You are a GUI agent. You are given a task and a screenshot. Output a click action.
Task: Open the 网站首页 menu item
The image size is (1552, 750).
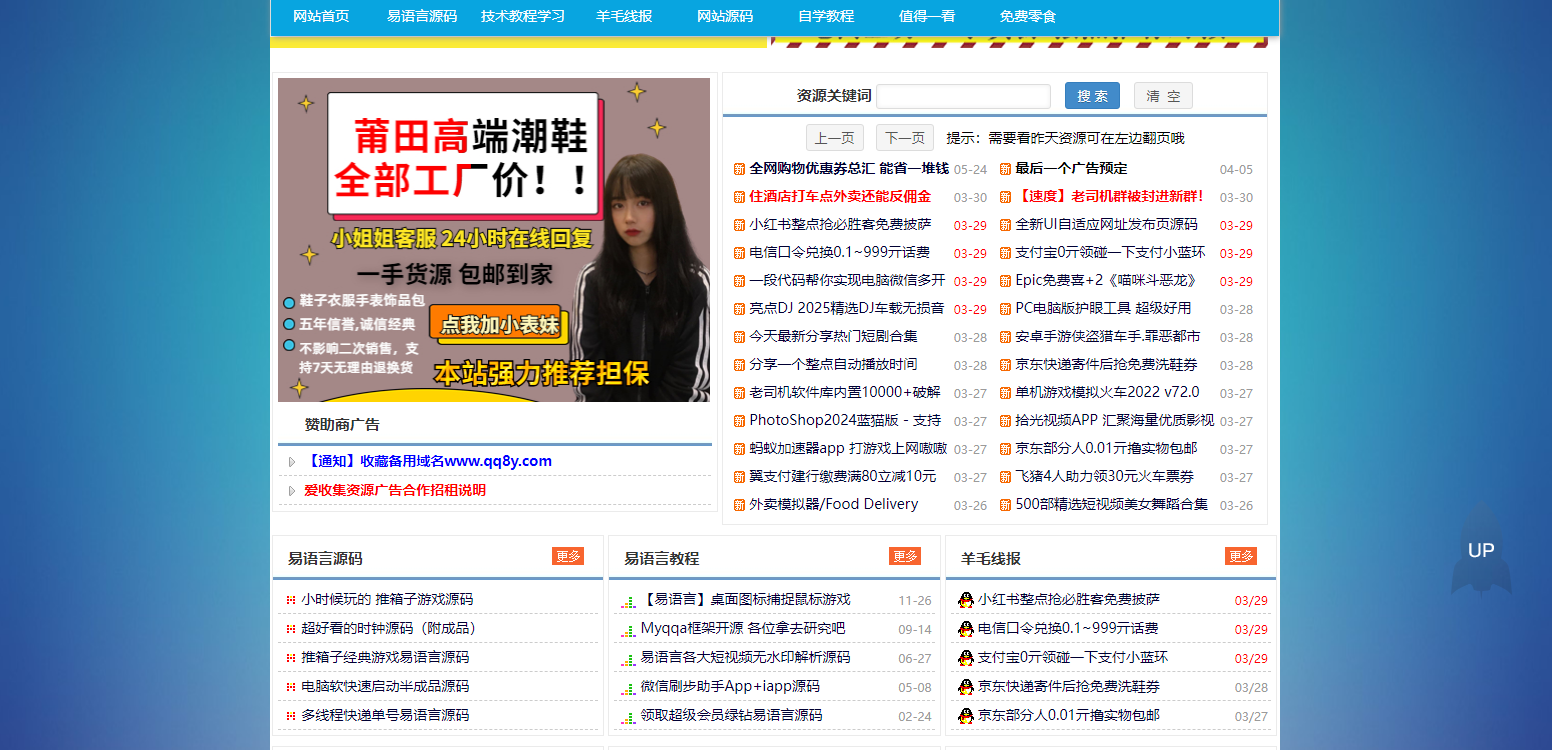pyautogui.click(x=321, y=16)
